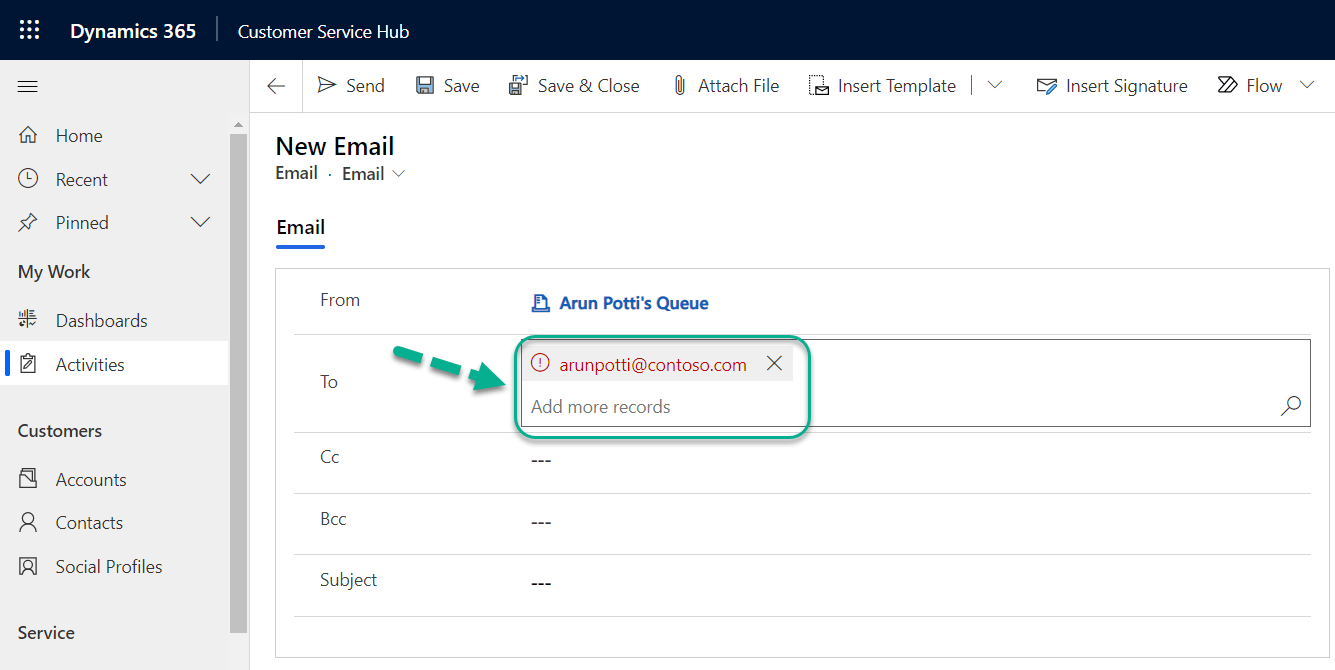The width and height of the screenshot is (1335, 670).
Task: Click the Flow icon
Action: point(1227,85)
